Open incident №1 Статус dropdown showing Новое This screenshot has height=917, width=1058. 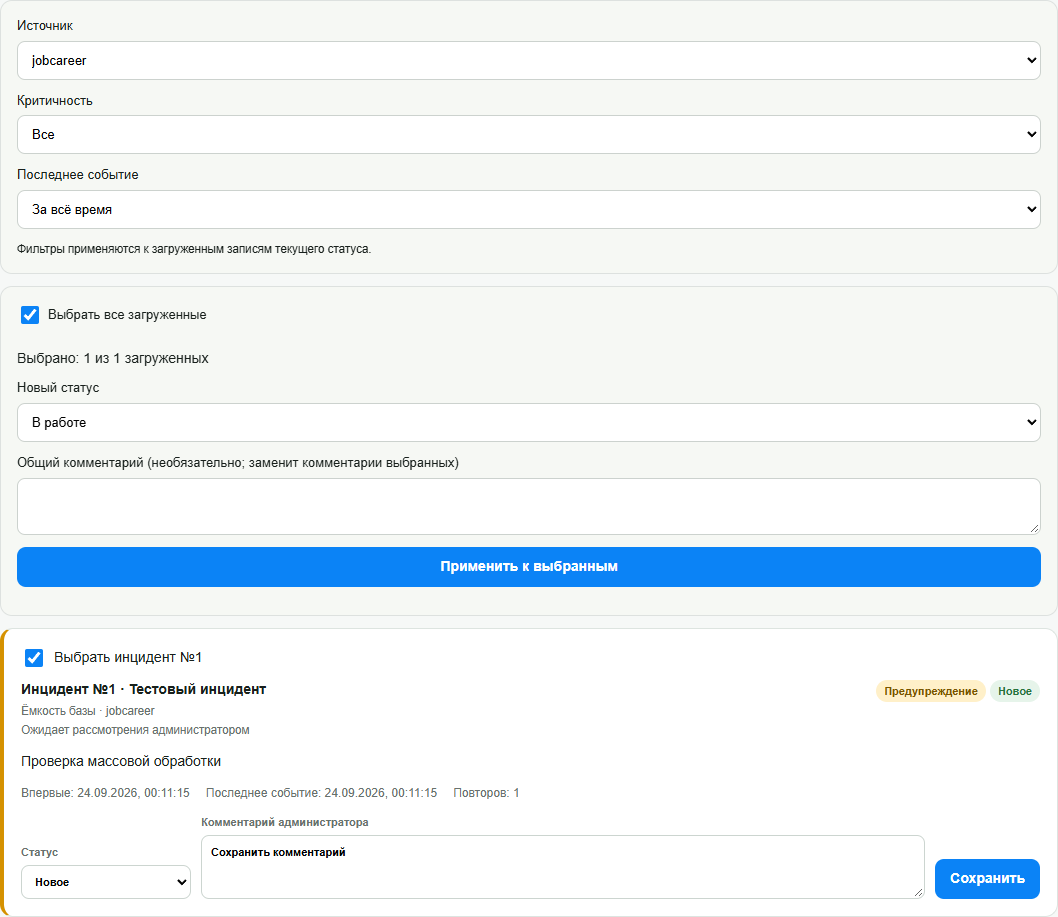[x=106, y=882]
